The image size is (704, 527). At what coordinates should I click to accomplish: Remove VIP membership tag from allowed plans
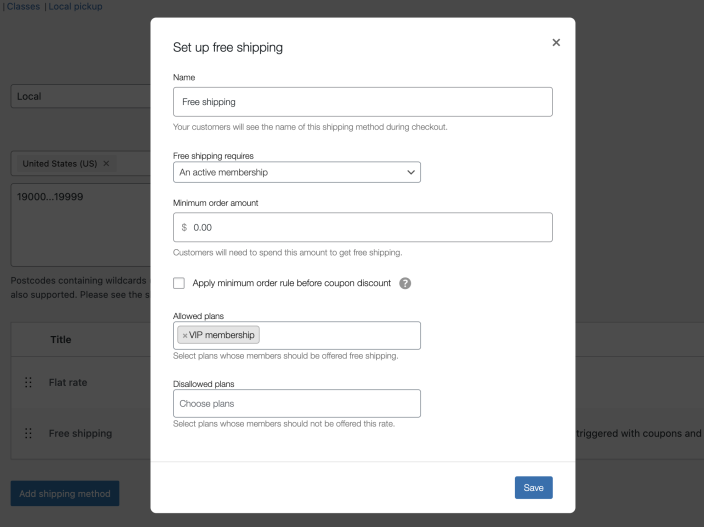[185, 335]
